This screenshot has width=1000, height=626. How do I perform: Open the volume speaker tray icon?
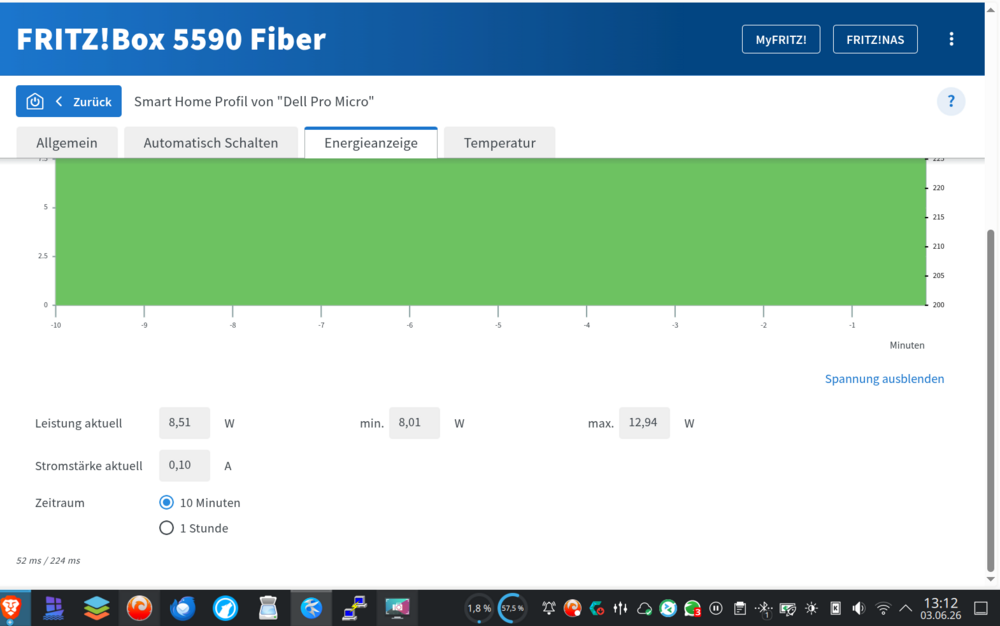[859, 608]
